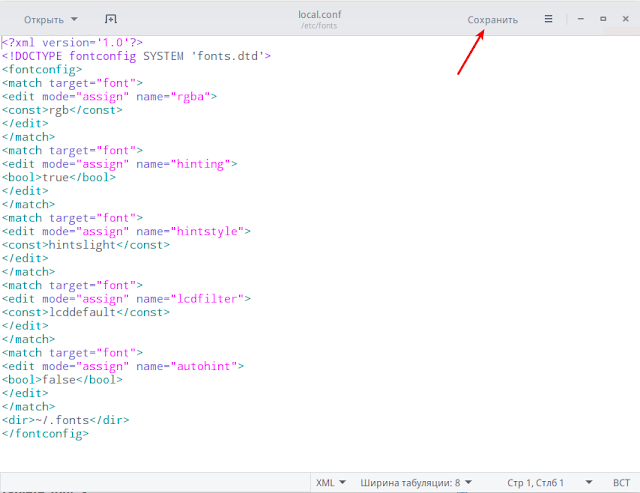Click the name="autohint" edit line
Viewport: 640px width, 493px height.
(x=123, y=366)
